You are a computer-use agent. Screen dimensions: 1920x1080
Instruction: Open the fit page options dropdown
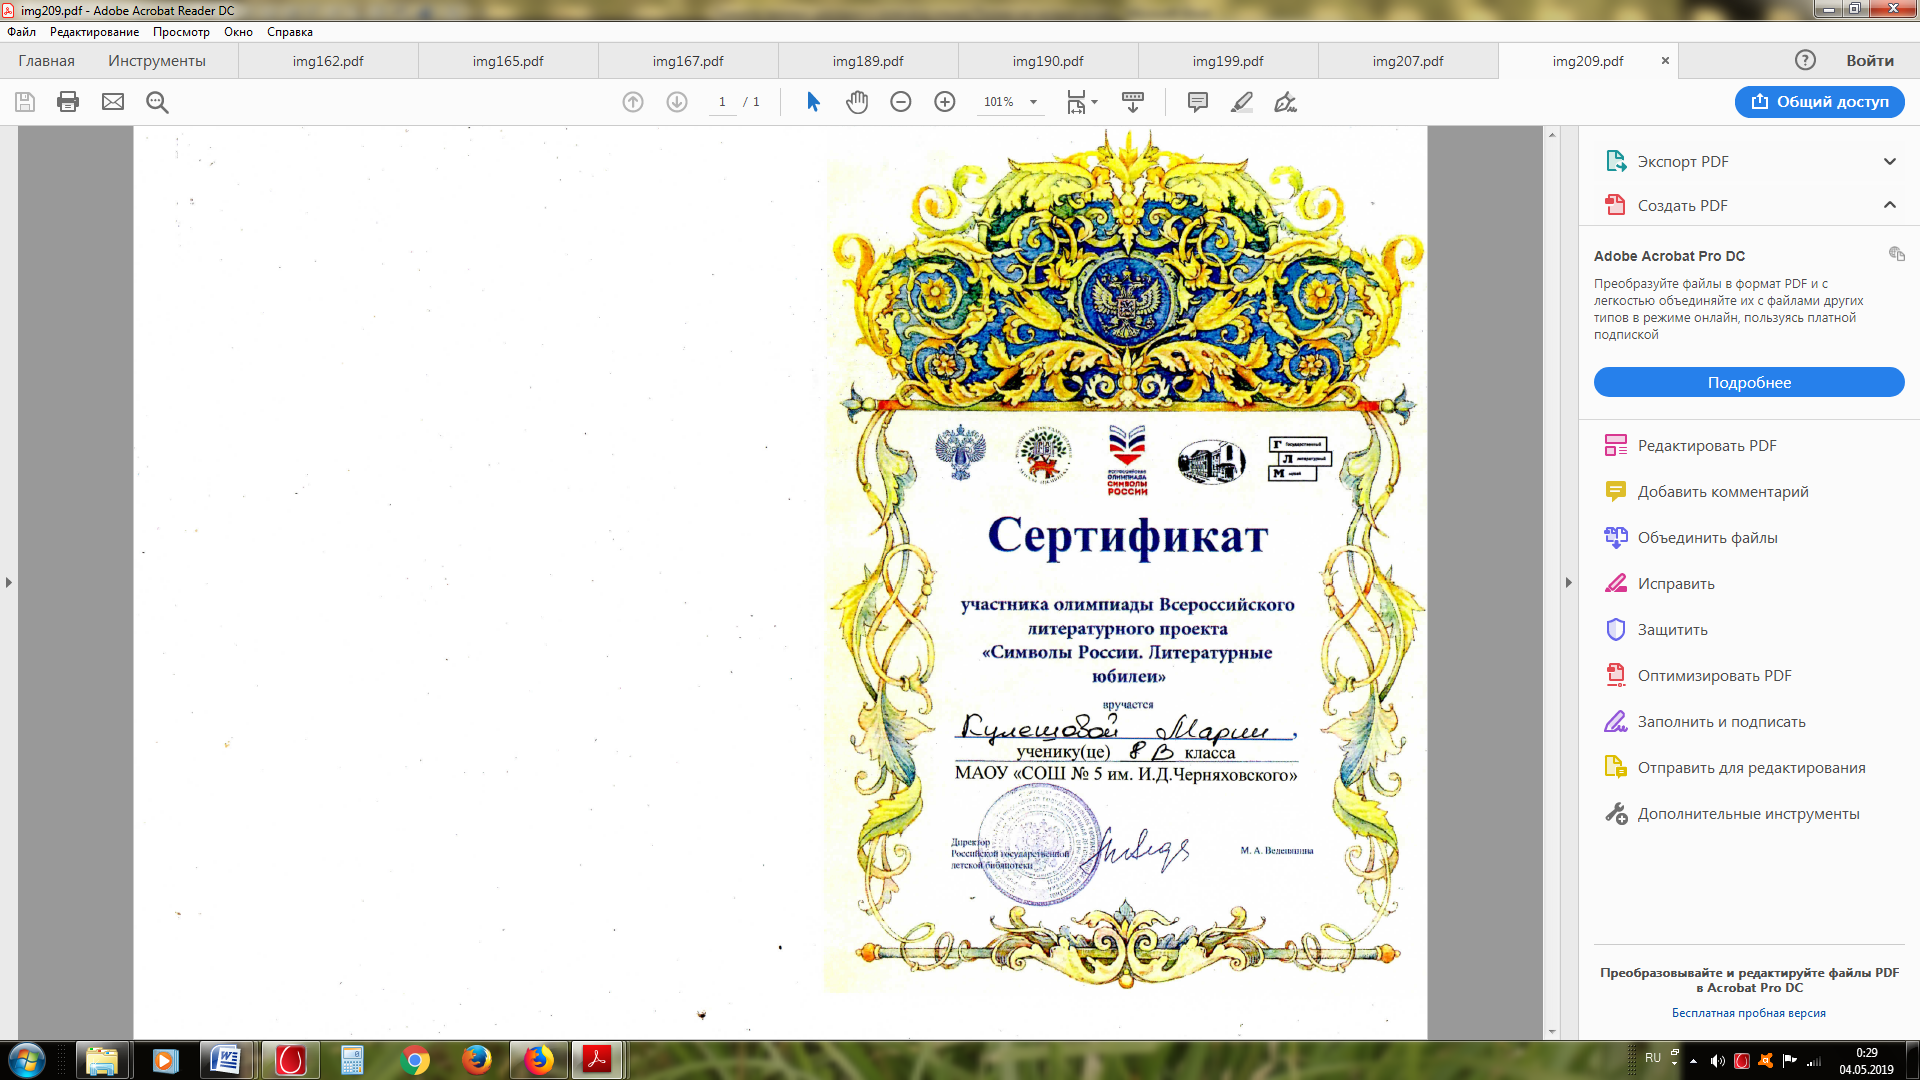pos(1082,102)
